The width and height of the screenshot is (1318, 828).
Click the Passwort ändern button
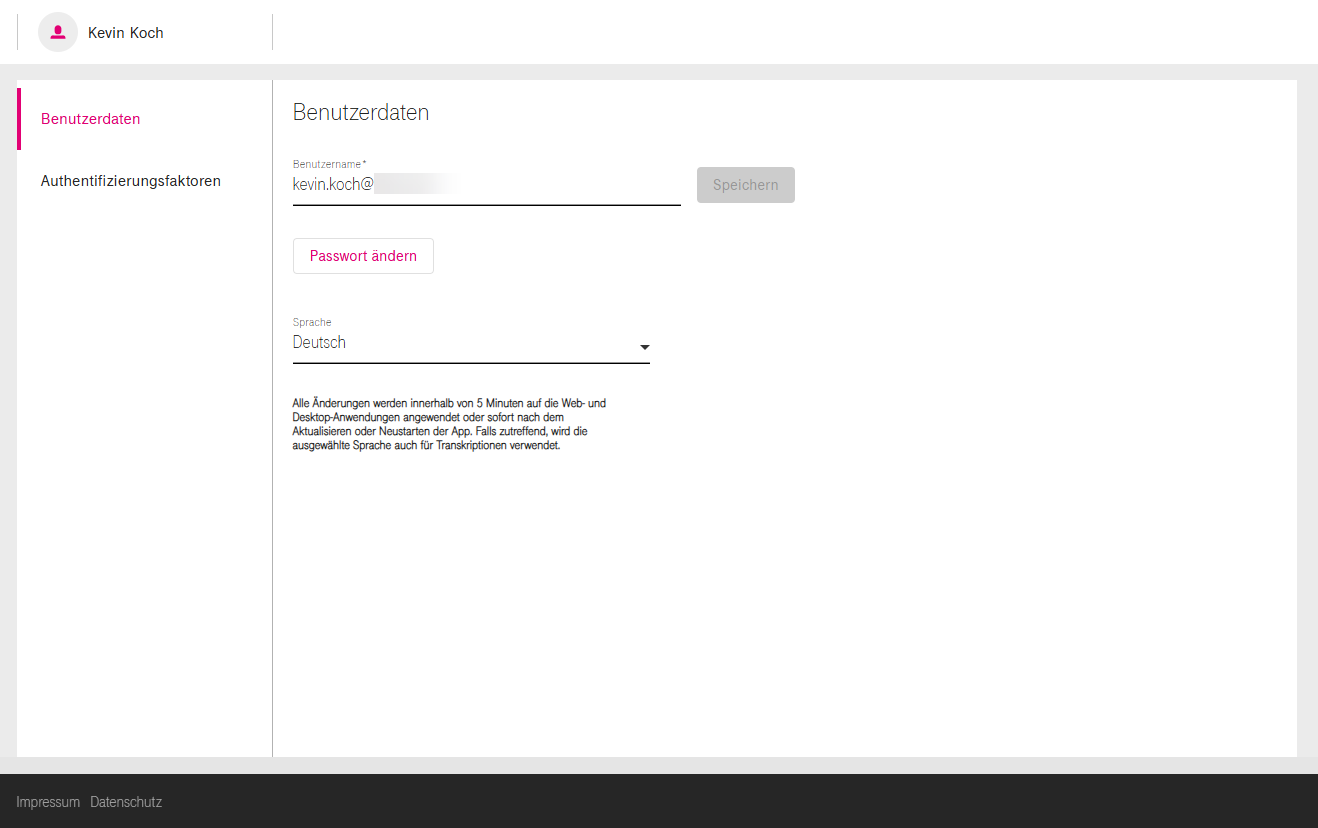(363, 256)
